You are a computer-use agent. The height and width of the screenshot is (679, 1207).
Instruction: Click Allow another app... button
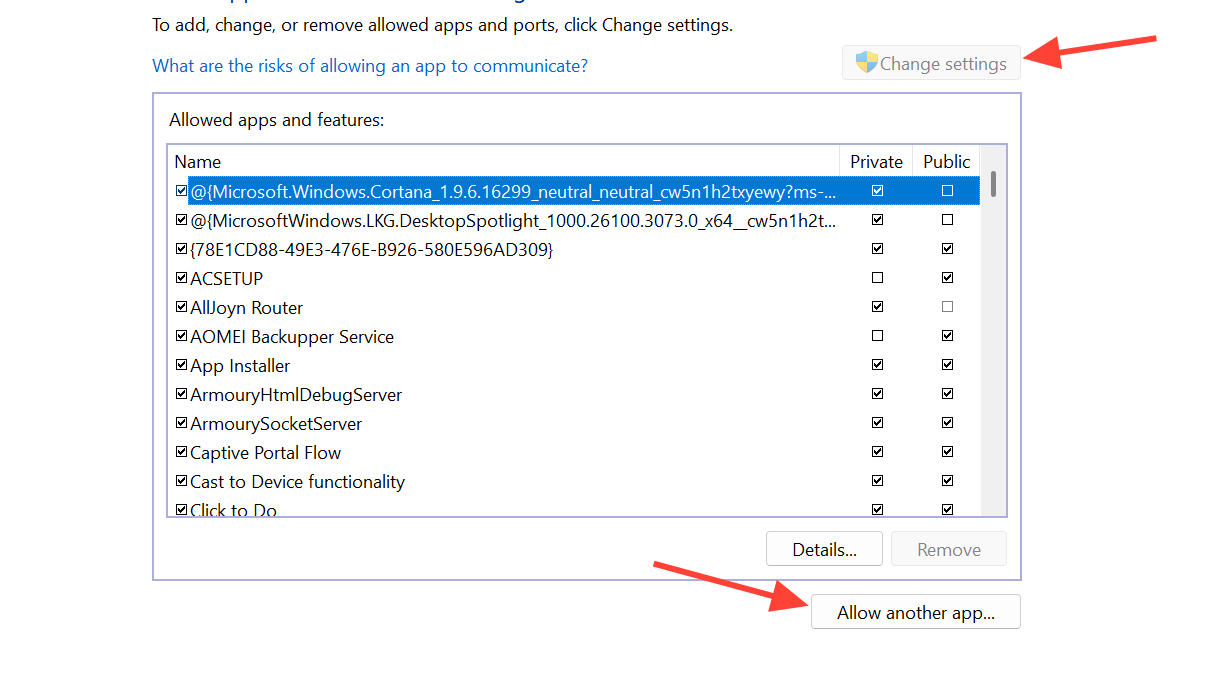(915, 612)
